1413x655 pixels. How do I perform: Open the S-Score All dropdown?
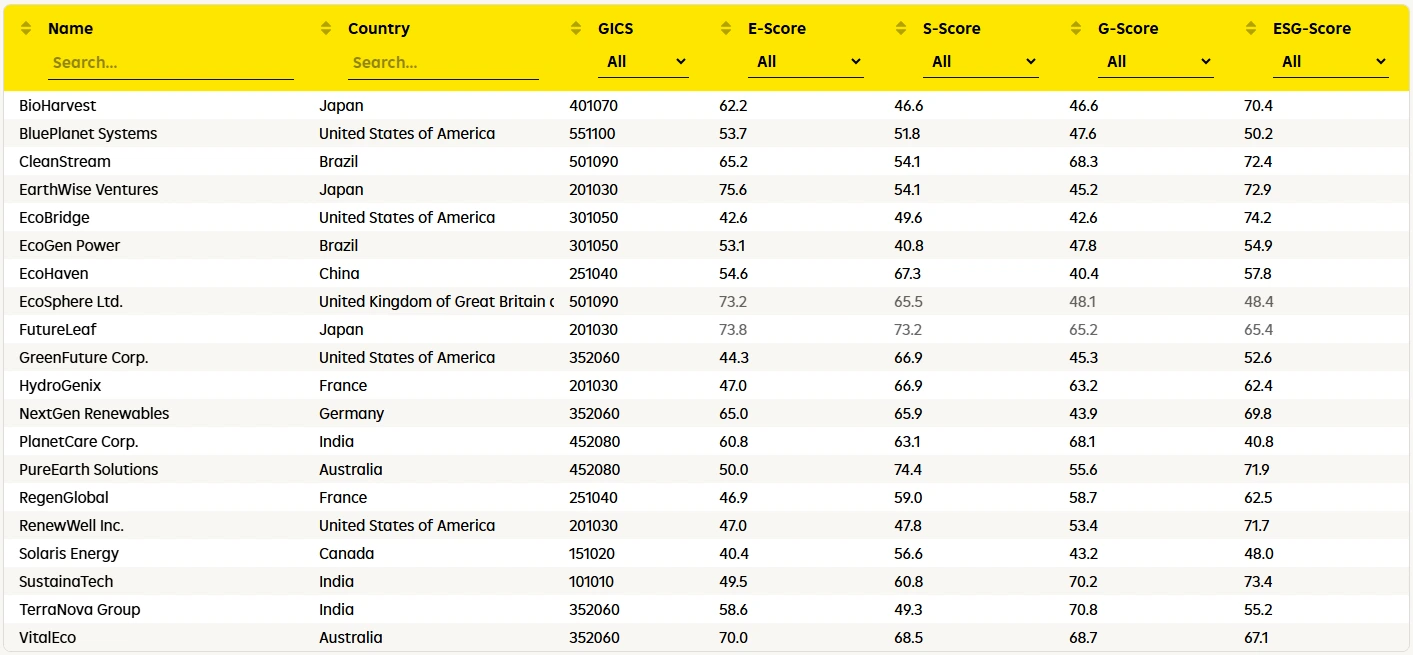coord(980,62)
